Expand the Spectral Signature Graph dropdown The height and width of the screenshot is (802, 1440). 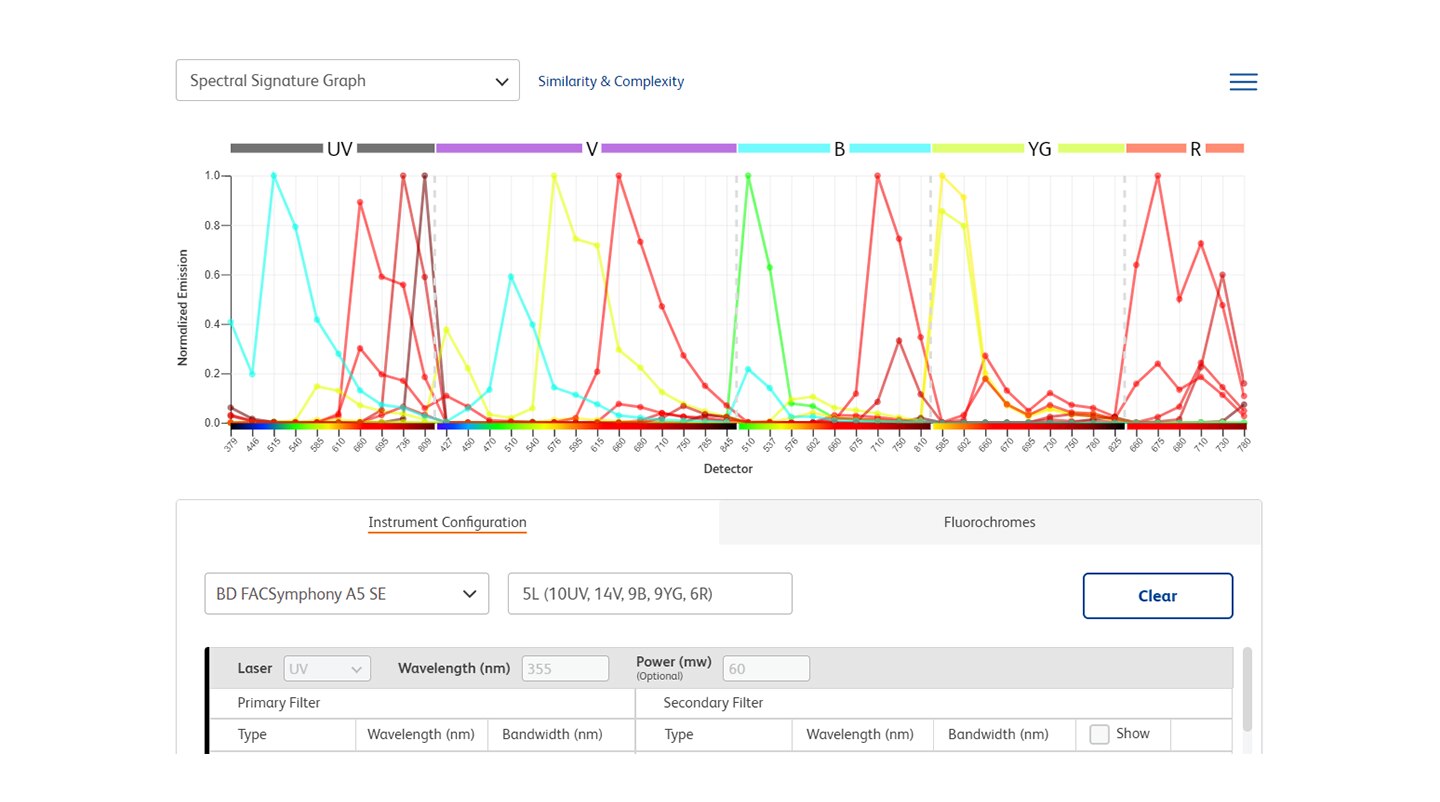(347, 81)
